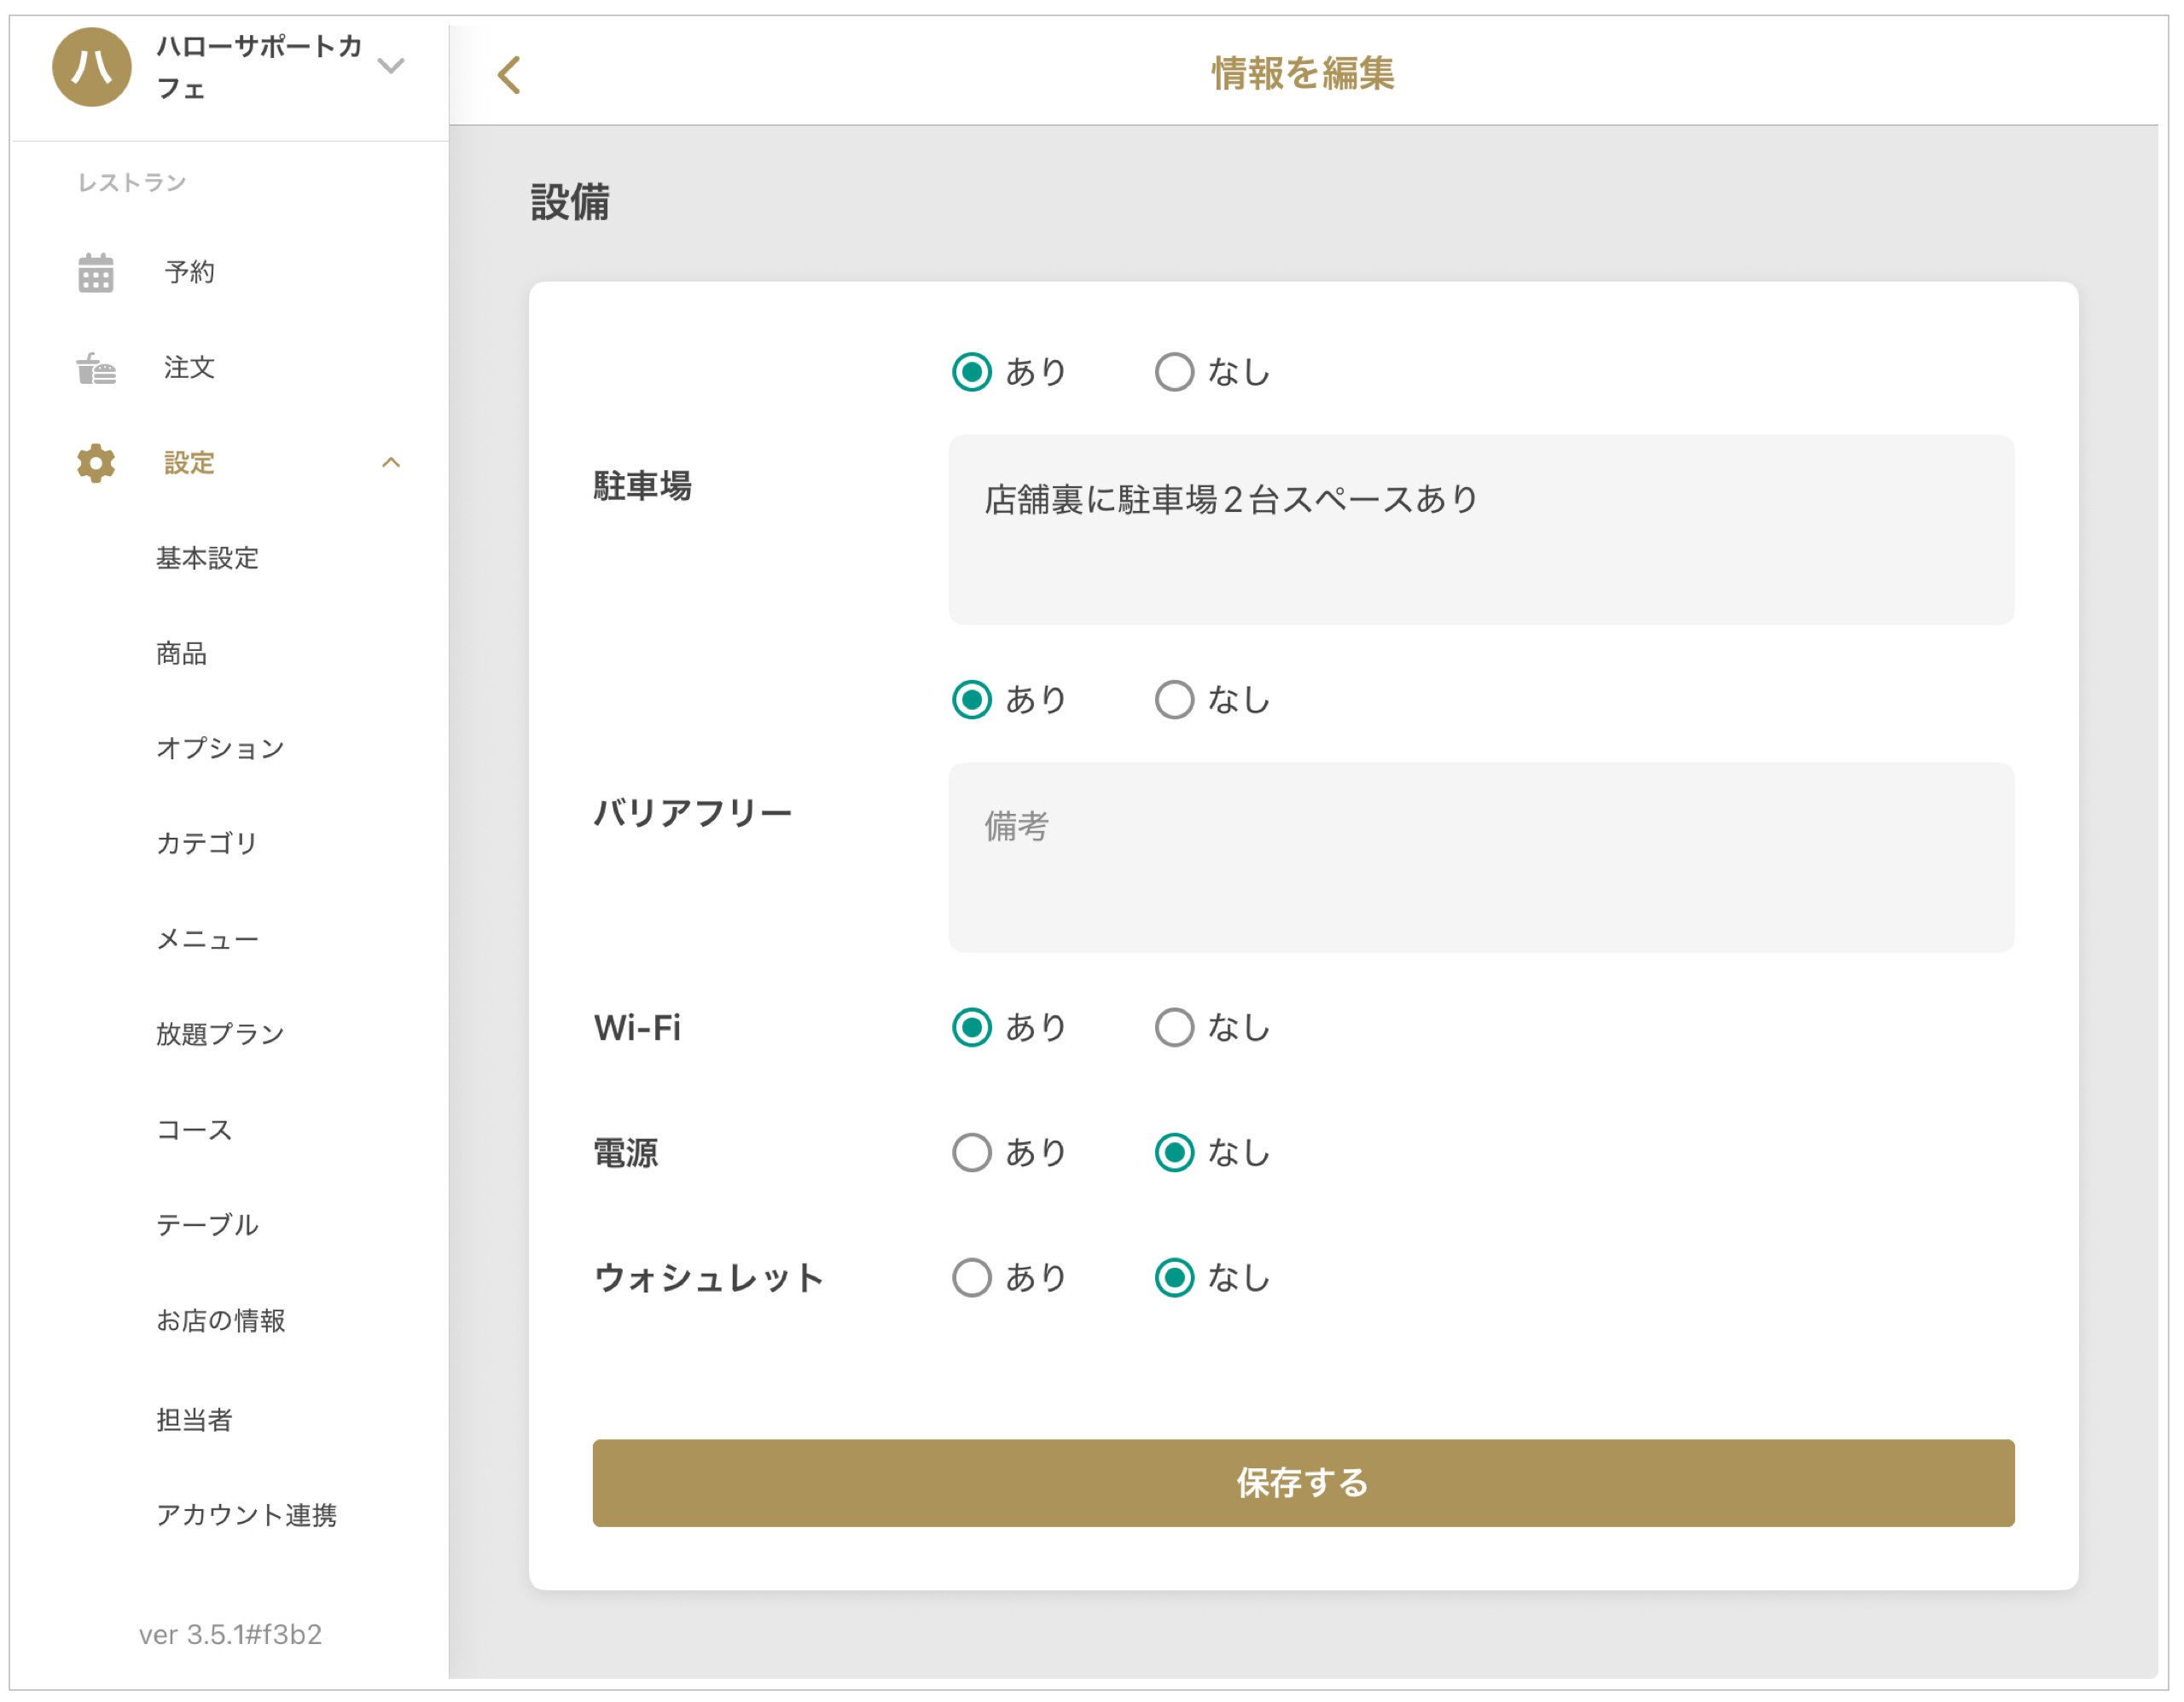Select なし for parking lot
This screenshot has height=1702, width=2184.
pyautogui.click(x=1174, y=372)
